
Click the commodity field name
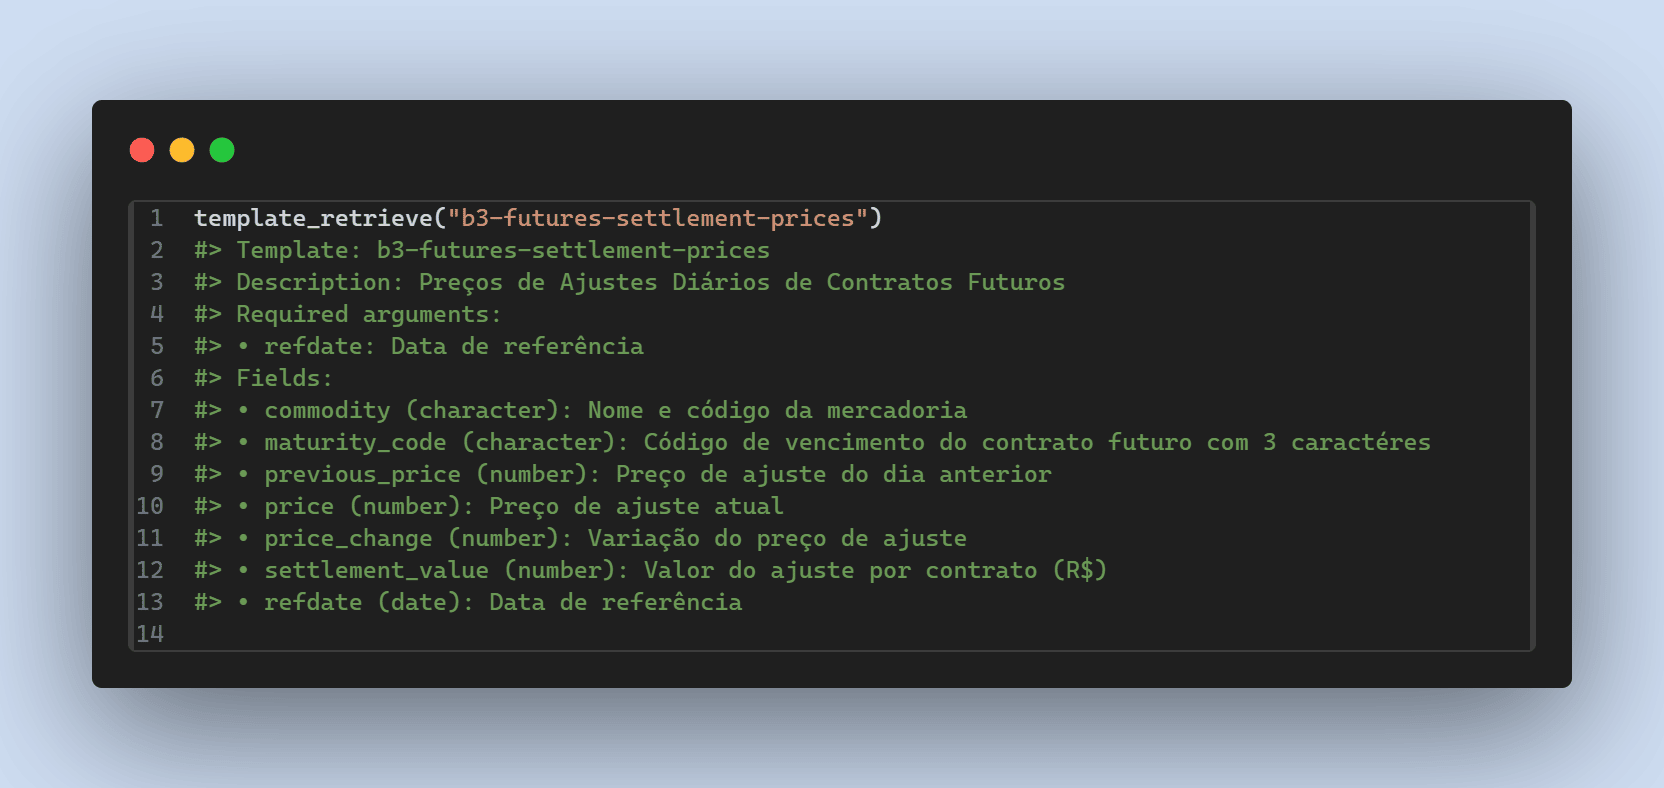pos(327,410)
